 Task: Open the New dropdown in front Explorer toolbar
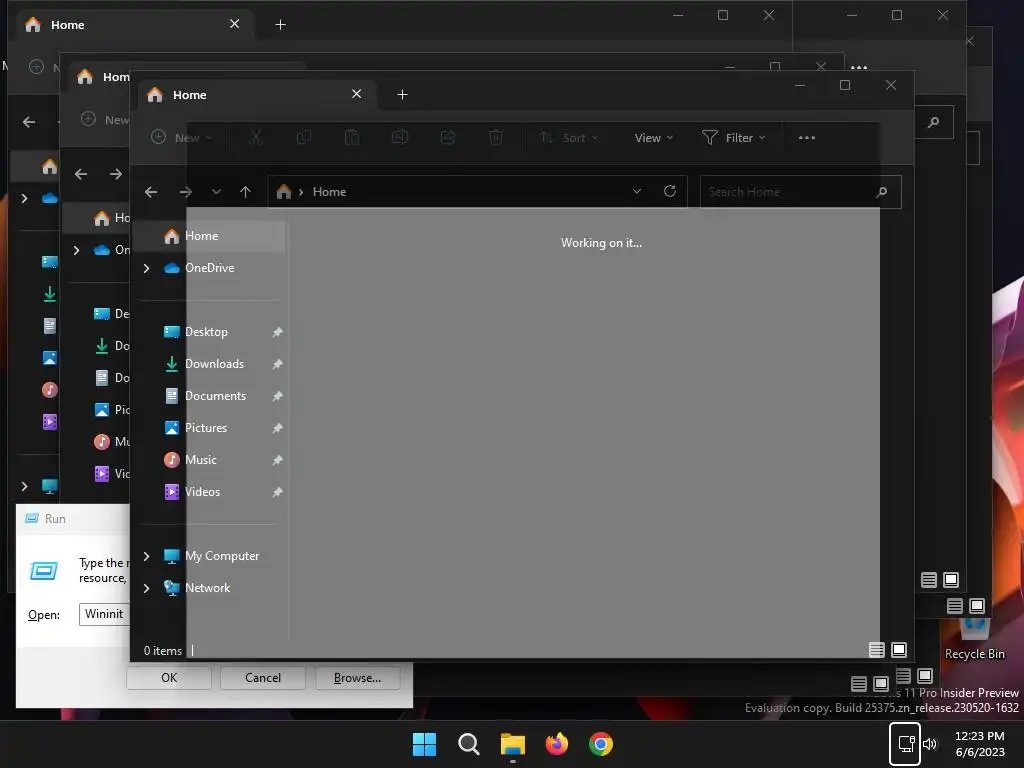tap(182, 137)
